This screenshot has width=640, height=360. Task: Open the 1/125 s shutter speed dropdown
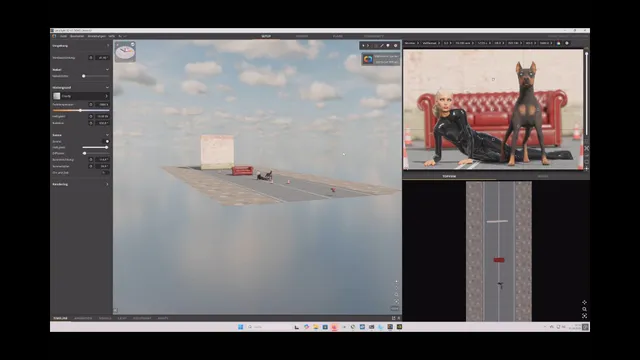tap(484, 43)
